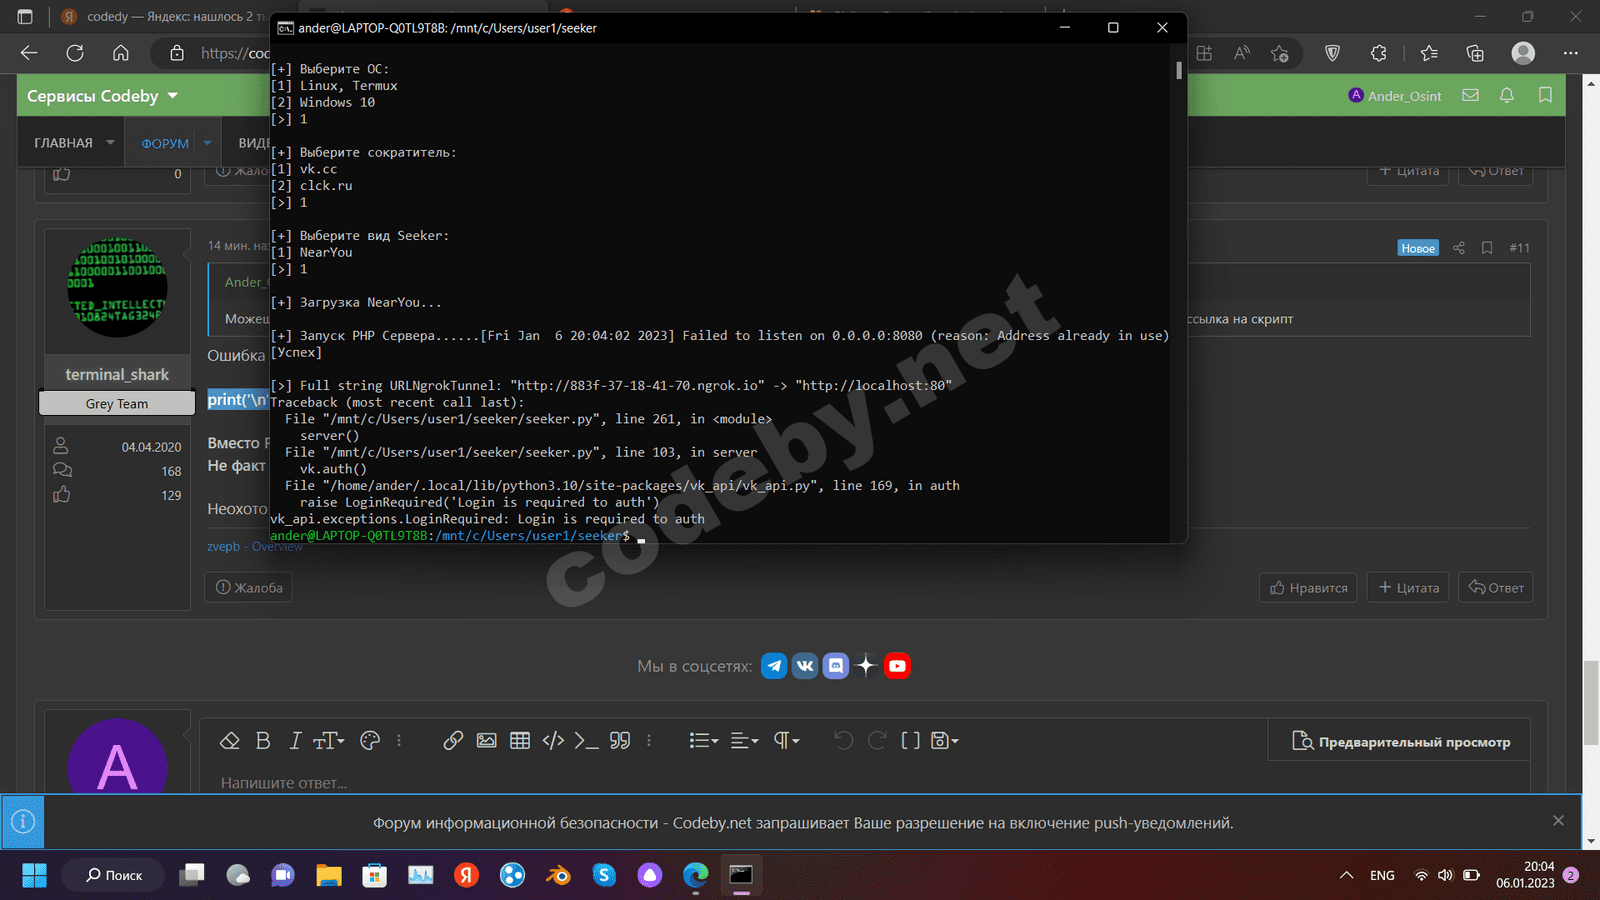Image resolution: width=1600 pixels, height=900 pixels.
Task: Open the list type dropdown in editor
Action: (703, 741)
